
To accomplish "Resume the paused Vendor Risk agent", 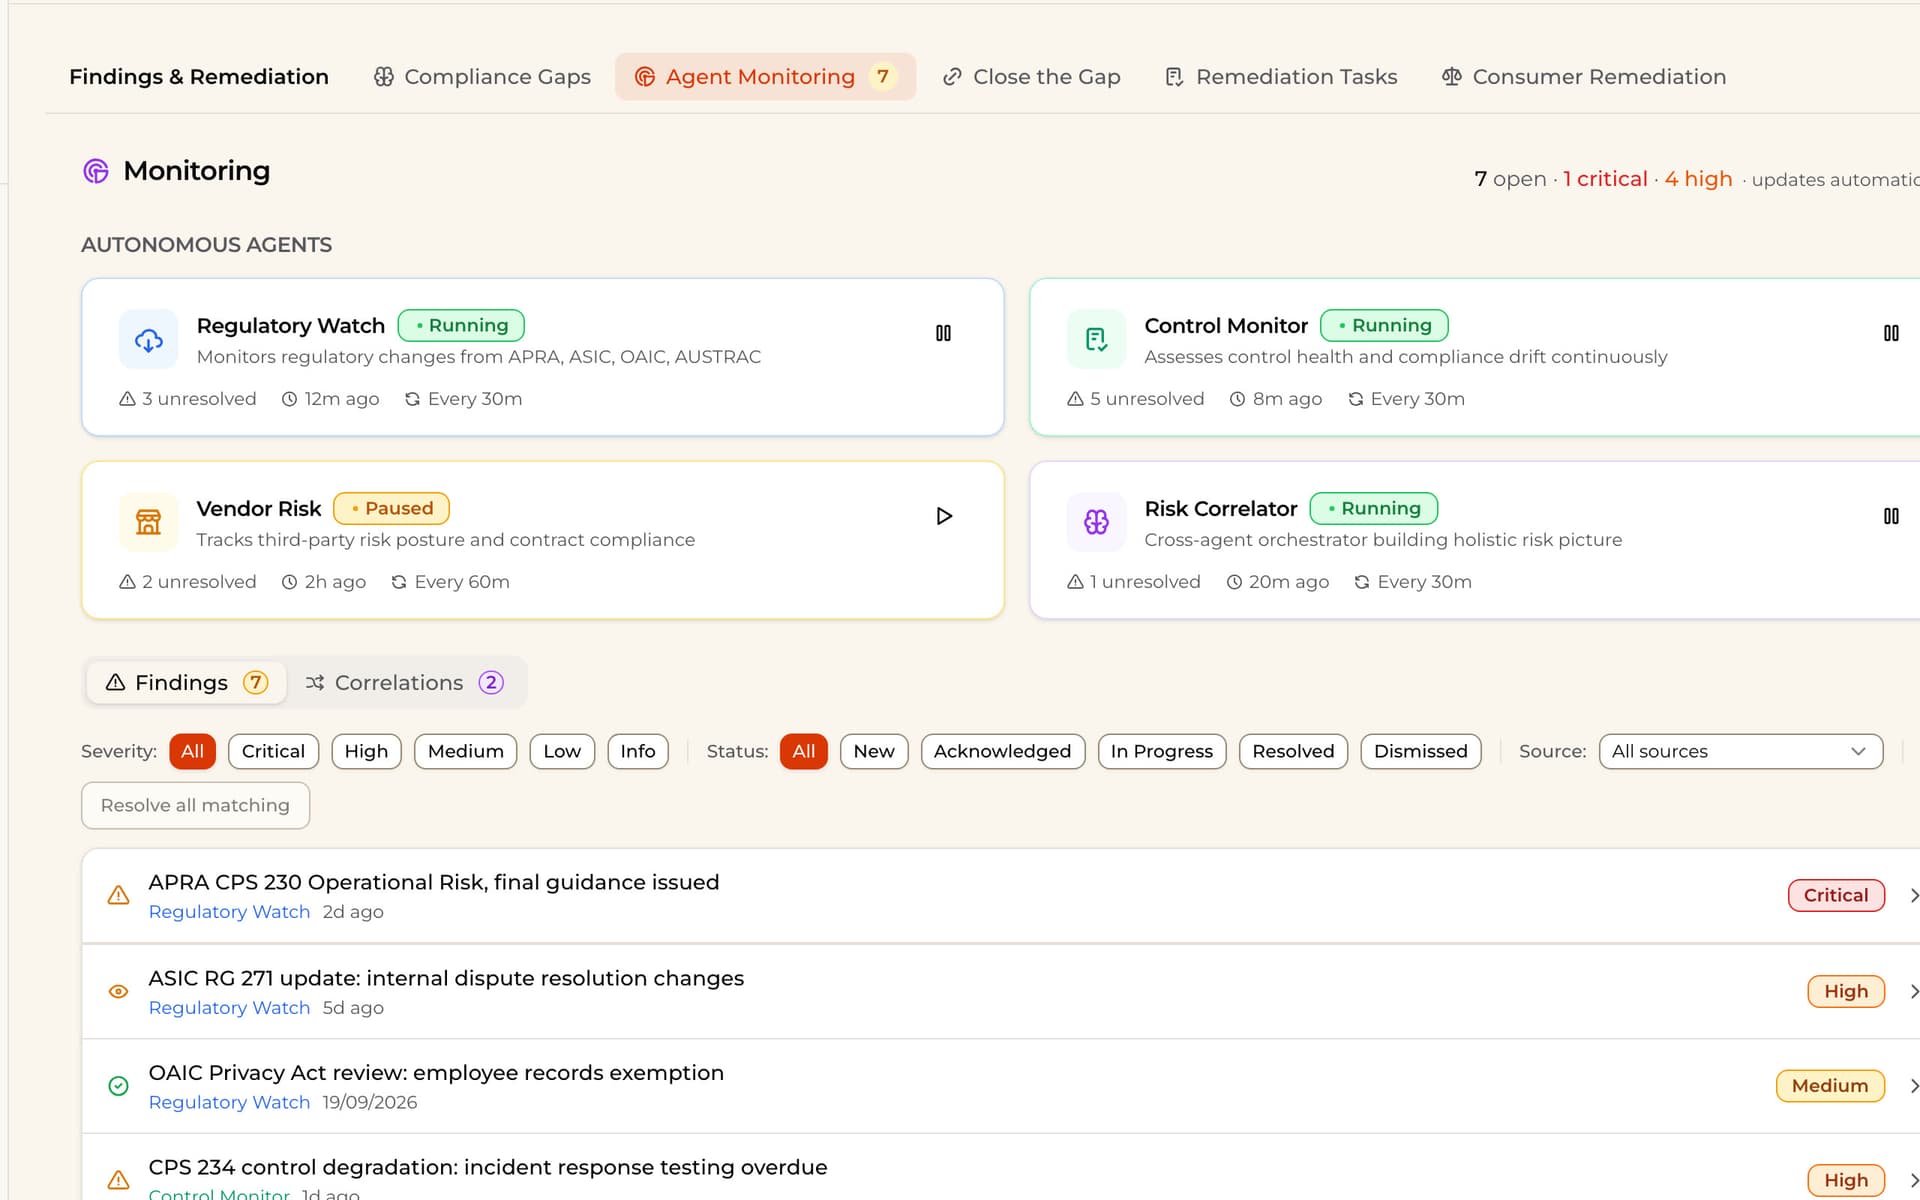I will click(x=943, y=516).
